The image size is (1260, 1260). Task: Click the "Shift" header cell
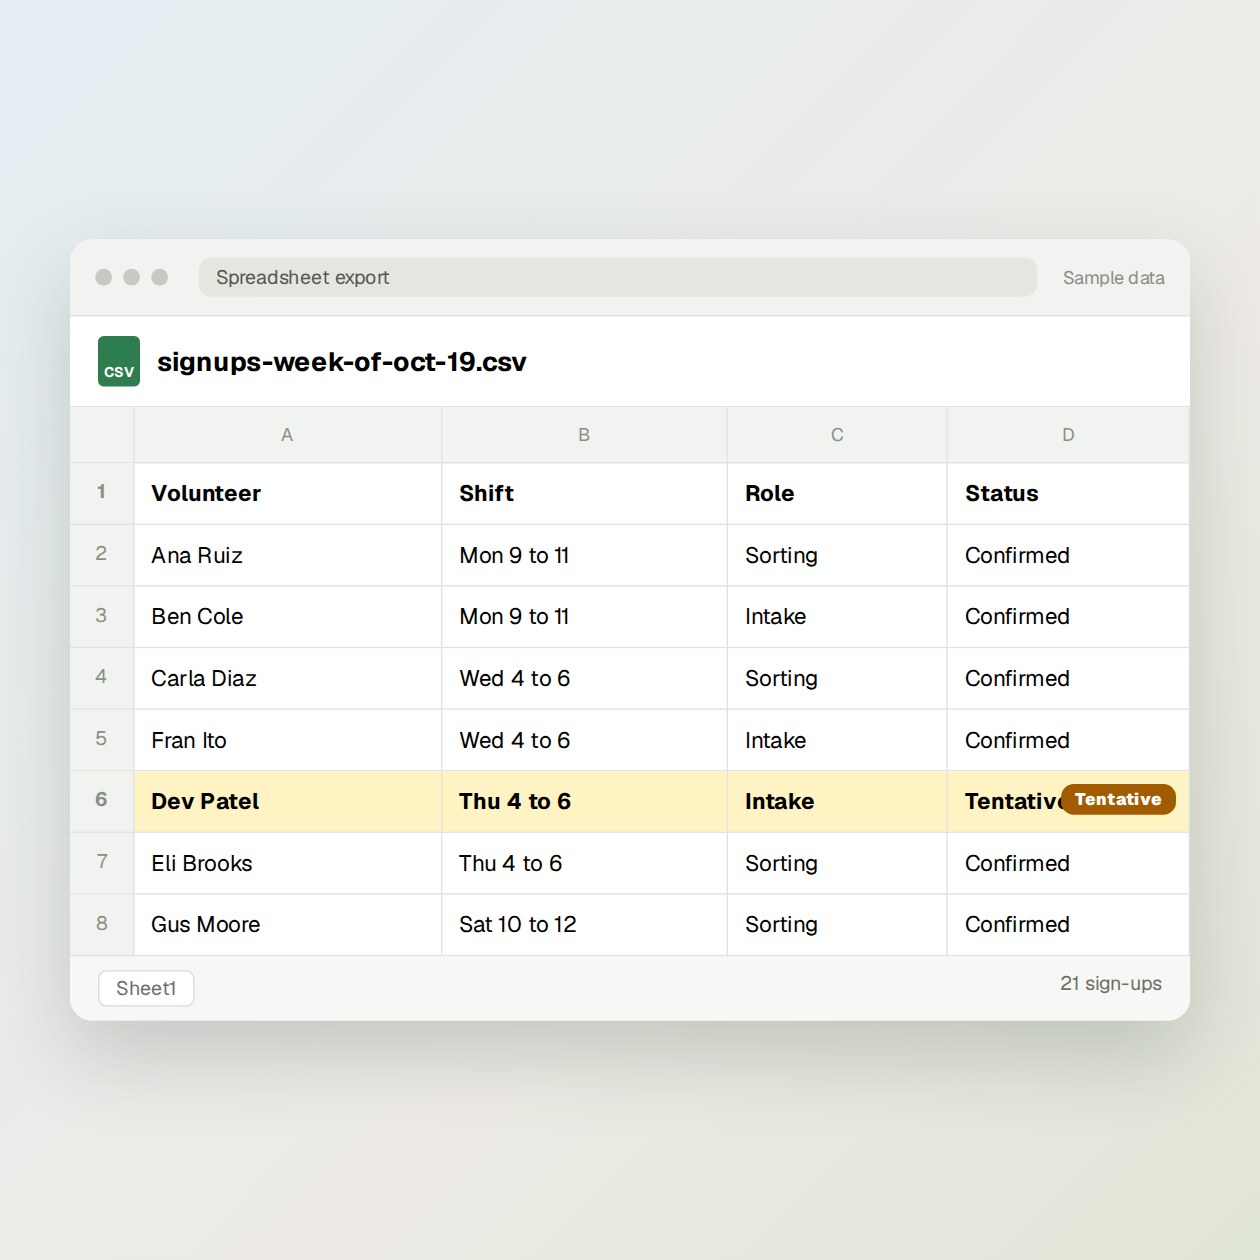click(584, 493)
